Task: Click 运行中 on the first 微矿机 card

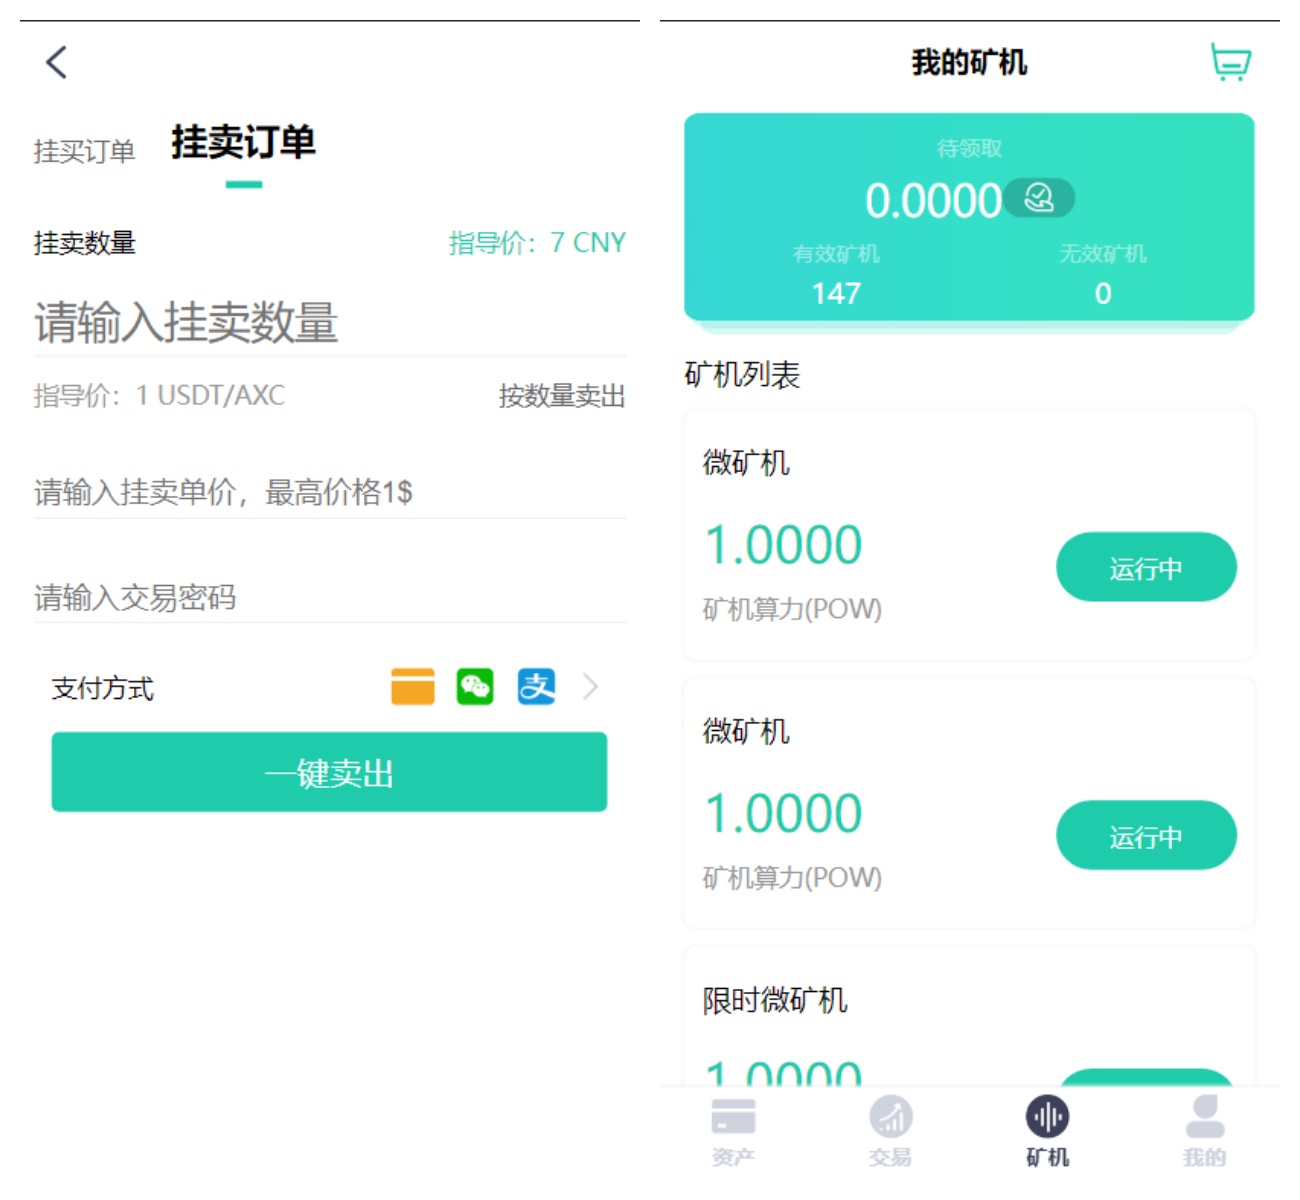Action: pyautogui.click(x=1146, y=567)
